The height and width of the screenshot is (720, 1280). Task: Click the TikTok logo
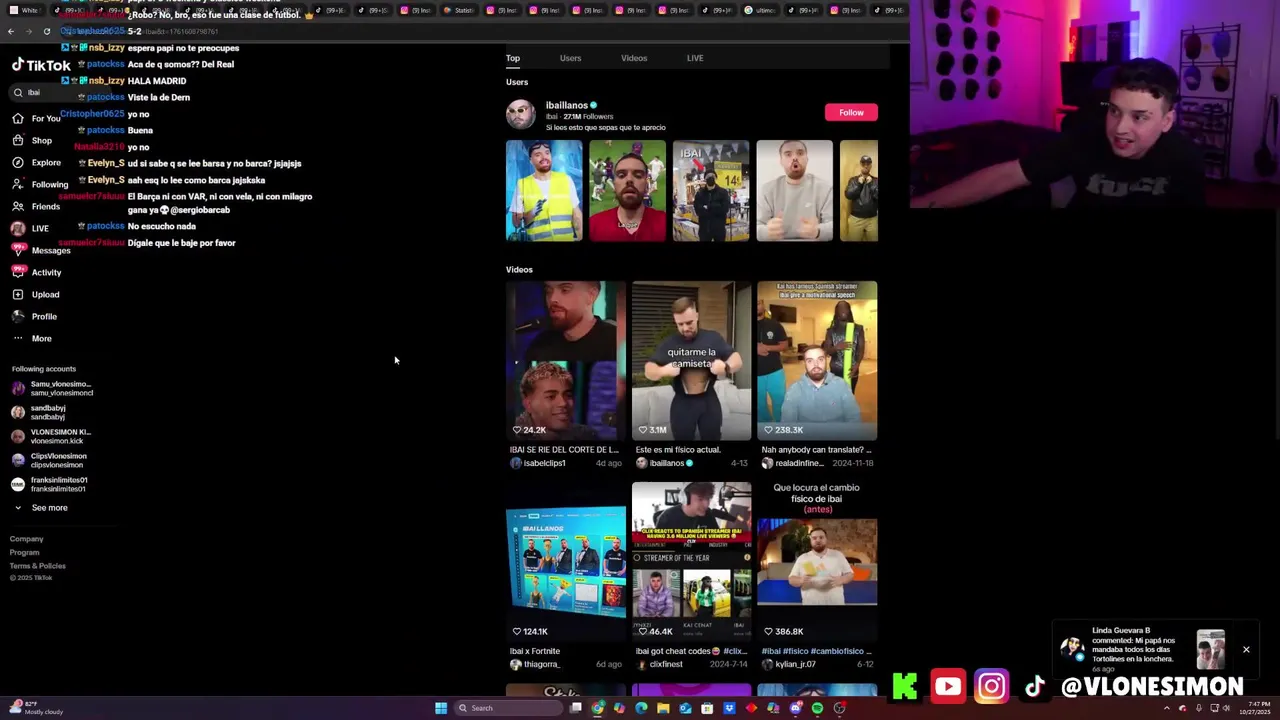click(x=41, y=65)
